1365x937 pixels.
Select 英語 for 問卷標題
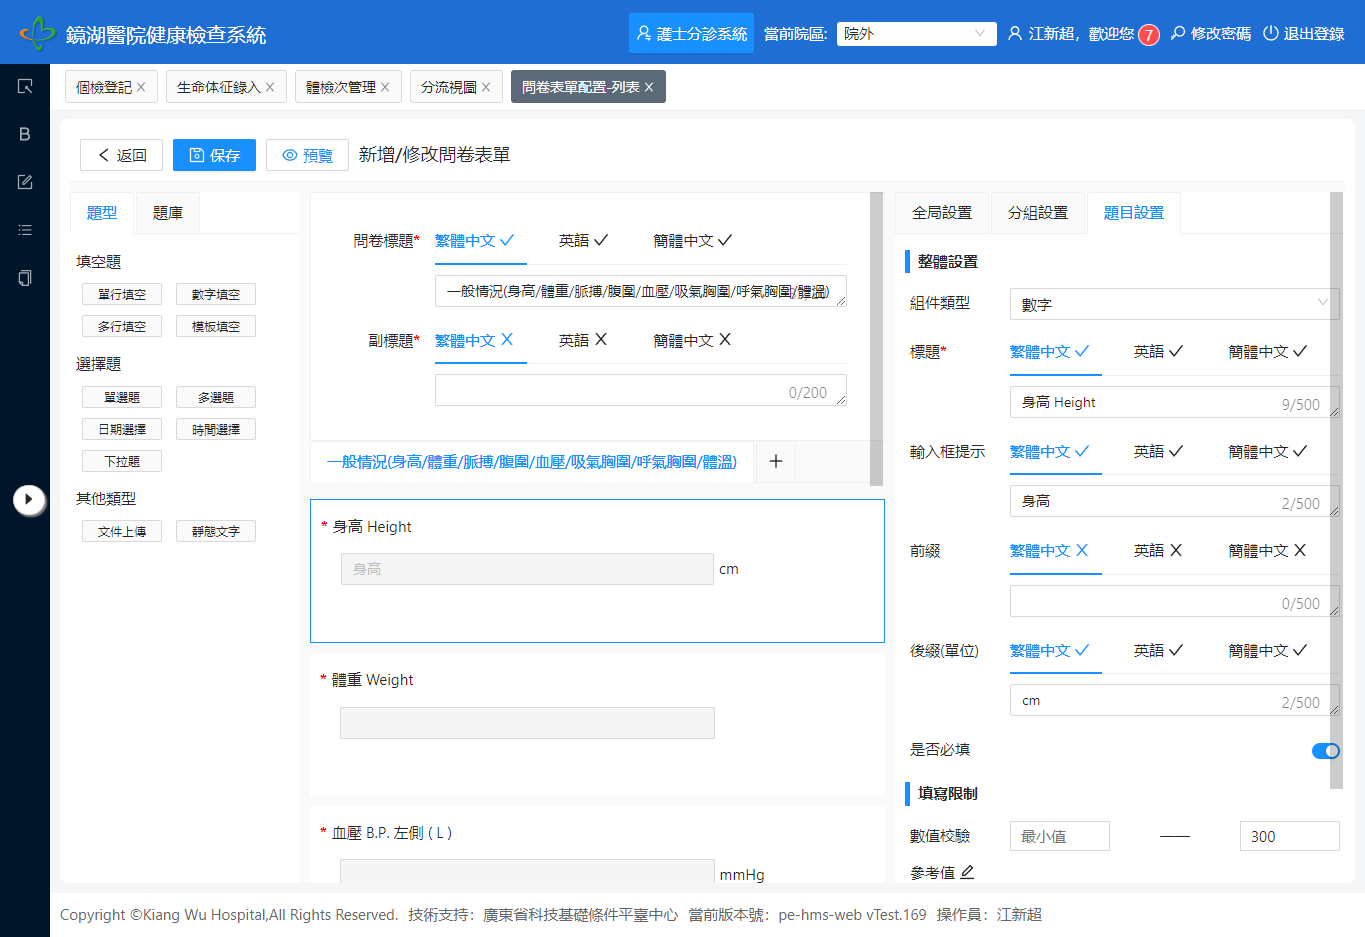(x=583, y=241)
